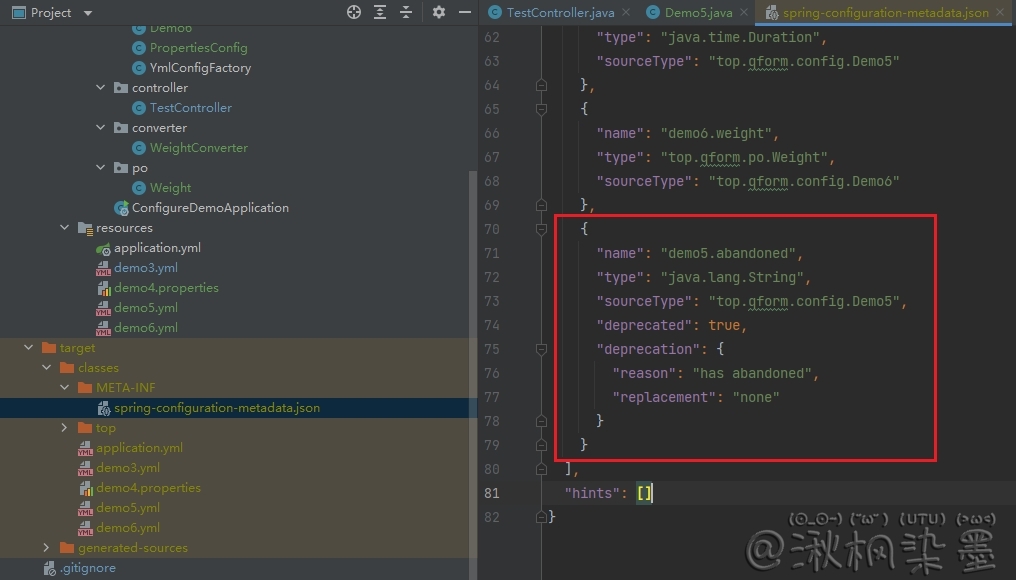Click the Expand All icon in Project panel
This screenshot has width=1016, height=580.
380,13
